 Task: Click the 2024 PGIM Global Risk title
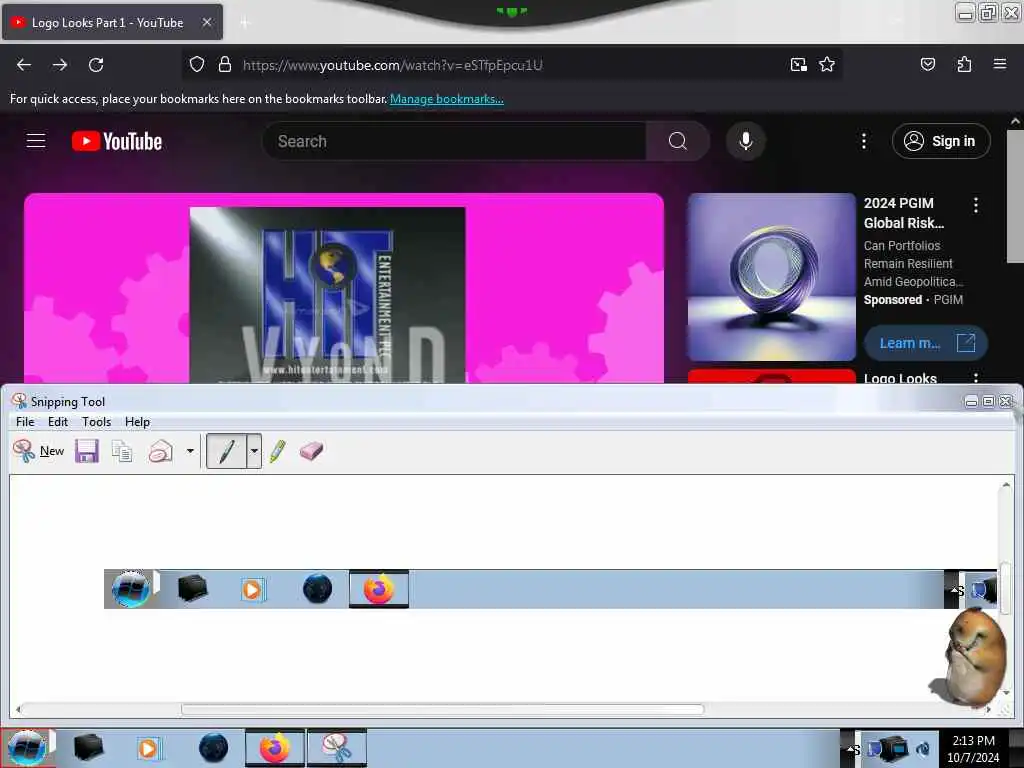tap(904, 213)
